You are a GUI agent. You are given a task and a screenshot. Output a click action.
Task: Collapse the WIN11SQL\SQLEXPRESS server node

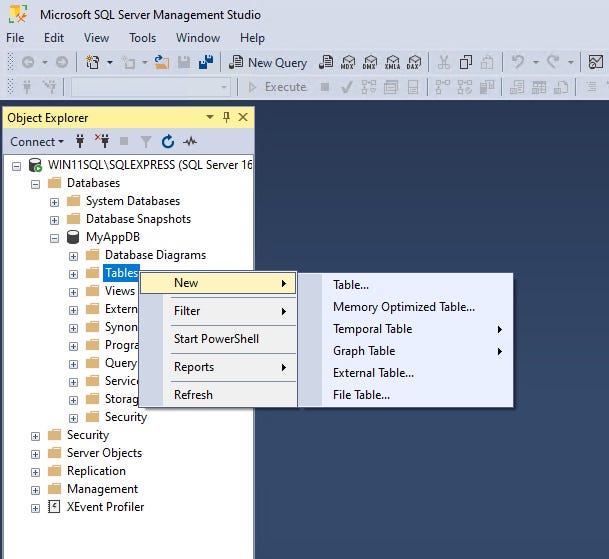(x=16, y=167)
